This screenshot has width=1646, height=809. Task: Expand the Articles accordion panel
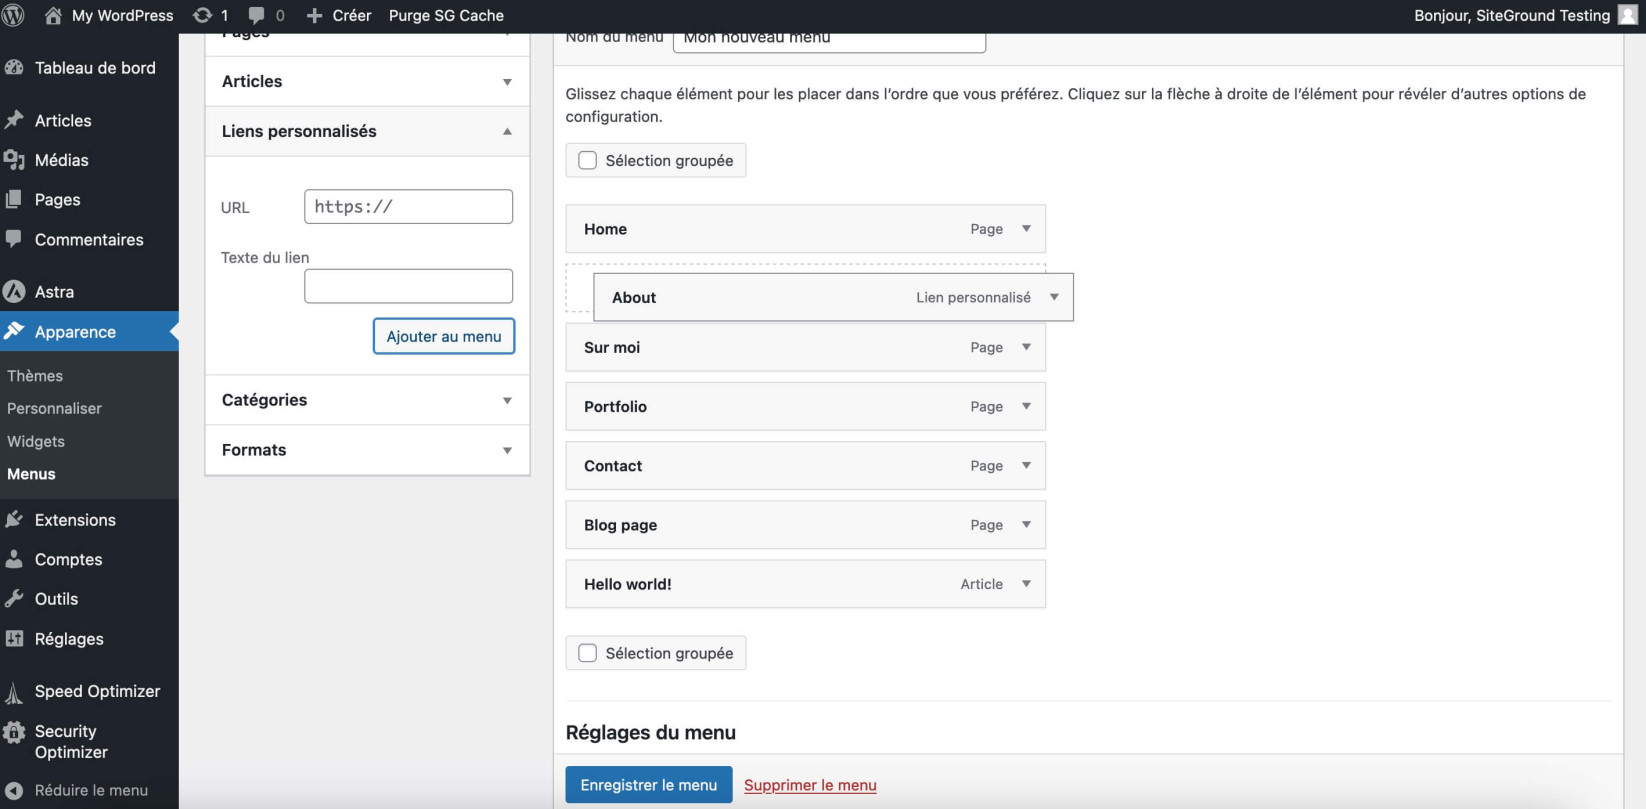(x=367, y=81)
